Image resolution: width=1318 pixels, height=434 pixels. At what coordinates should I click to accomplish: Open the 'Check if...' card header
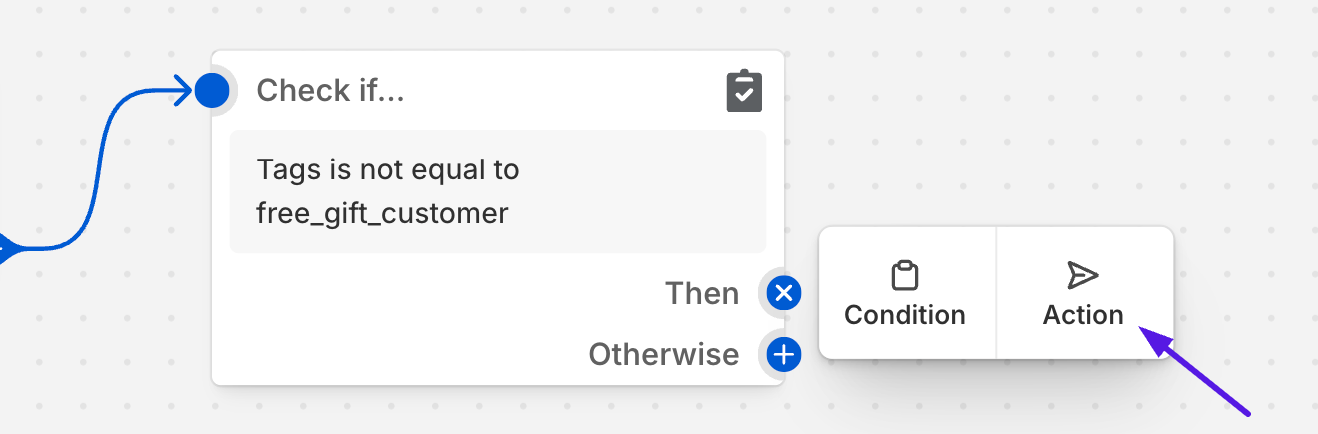(331, 91)
